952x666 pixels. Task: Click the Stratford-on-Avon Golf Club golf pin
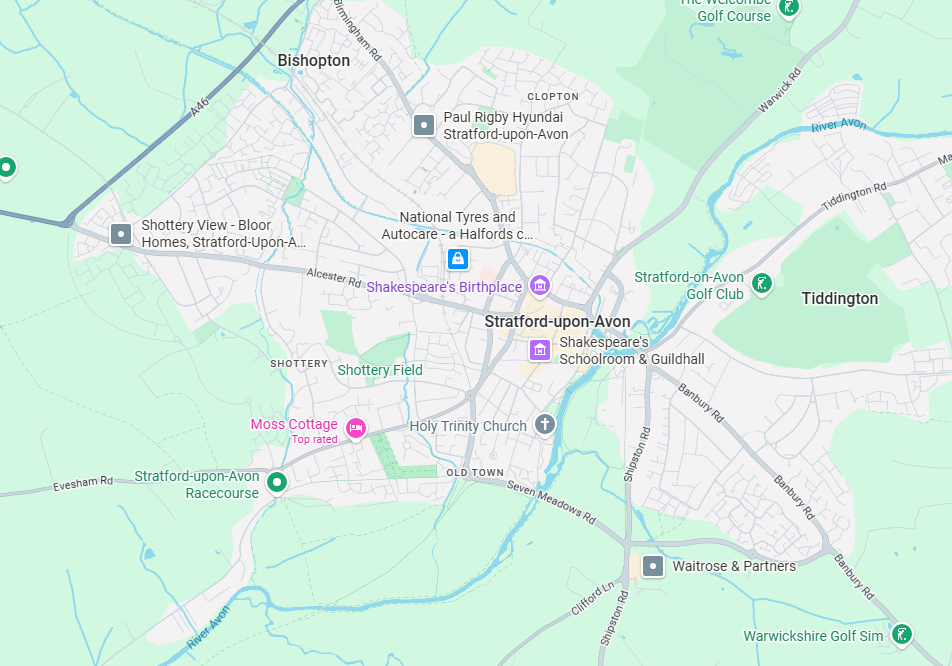point(762,283)
